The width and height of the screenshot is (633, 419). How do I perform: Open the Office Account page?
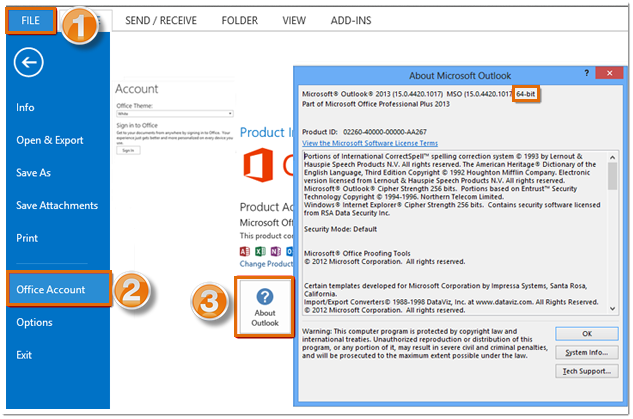click(59, 289)
